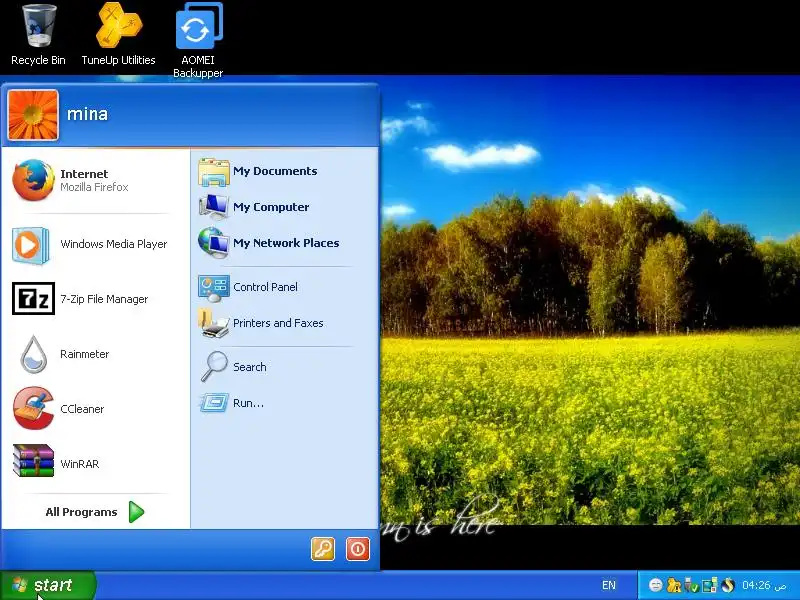Click the EN language indicator
Viewport: 800px width, 600px height.
[x=609, y=585]
